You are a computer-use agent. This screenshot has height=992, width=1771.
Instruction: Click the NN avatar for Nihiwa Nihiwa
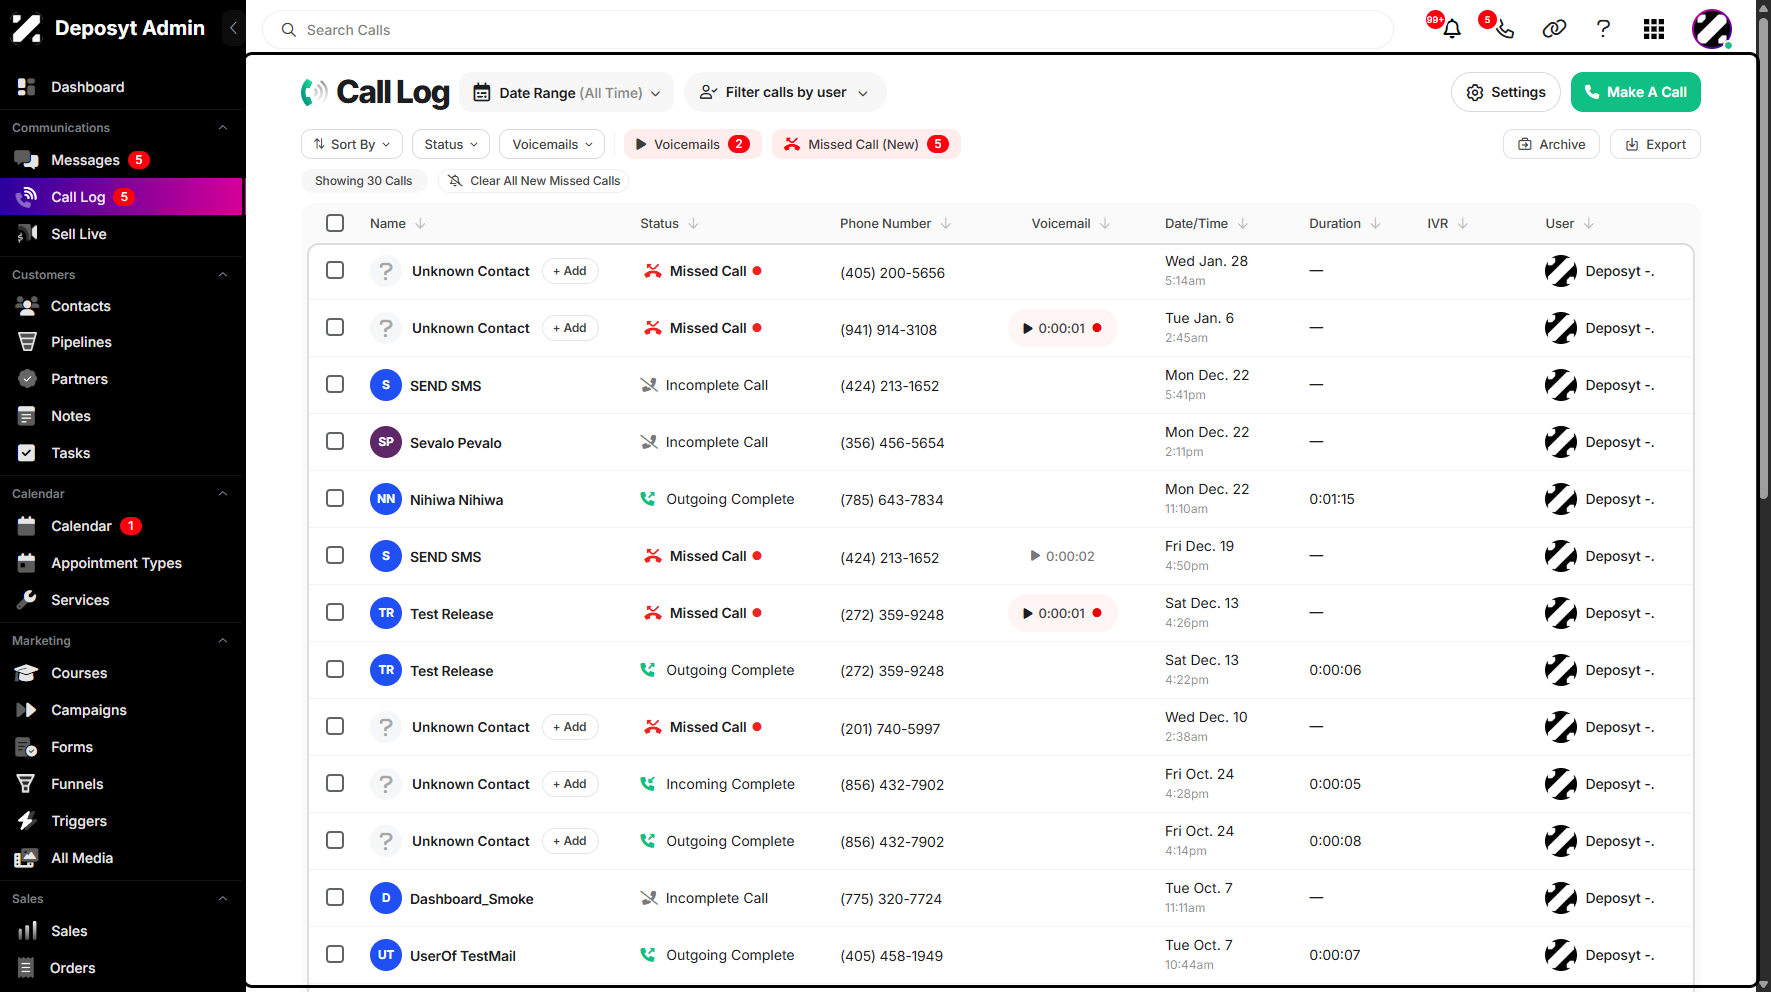click(x=386, y=499)
